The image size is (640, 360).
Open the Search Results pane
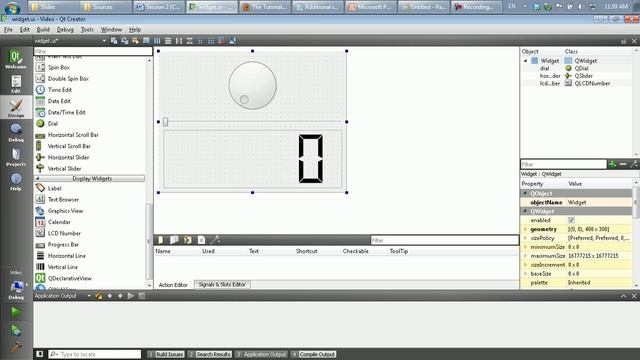coord(210,354)
